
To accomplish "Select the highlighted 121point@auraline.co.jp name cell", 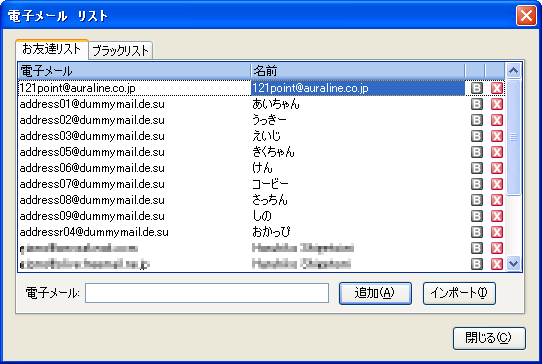I will point(358,88).
